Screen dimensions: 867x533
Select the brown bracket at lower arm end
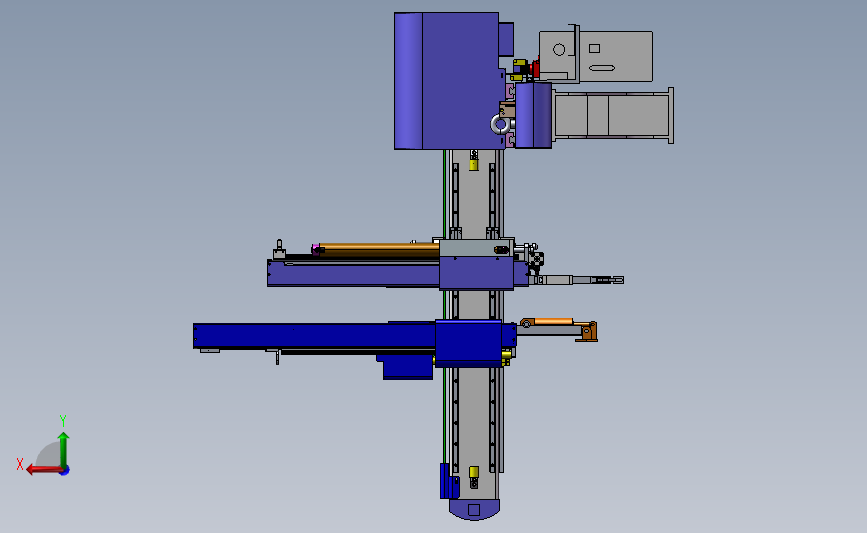pos(588,332)
